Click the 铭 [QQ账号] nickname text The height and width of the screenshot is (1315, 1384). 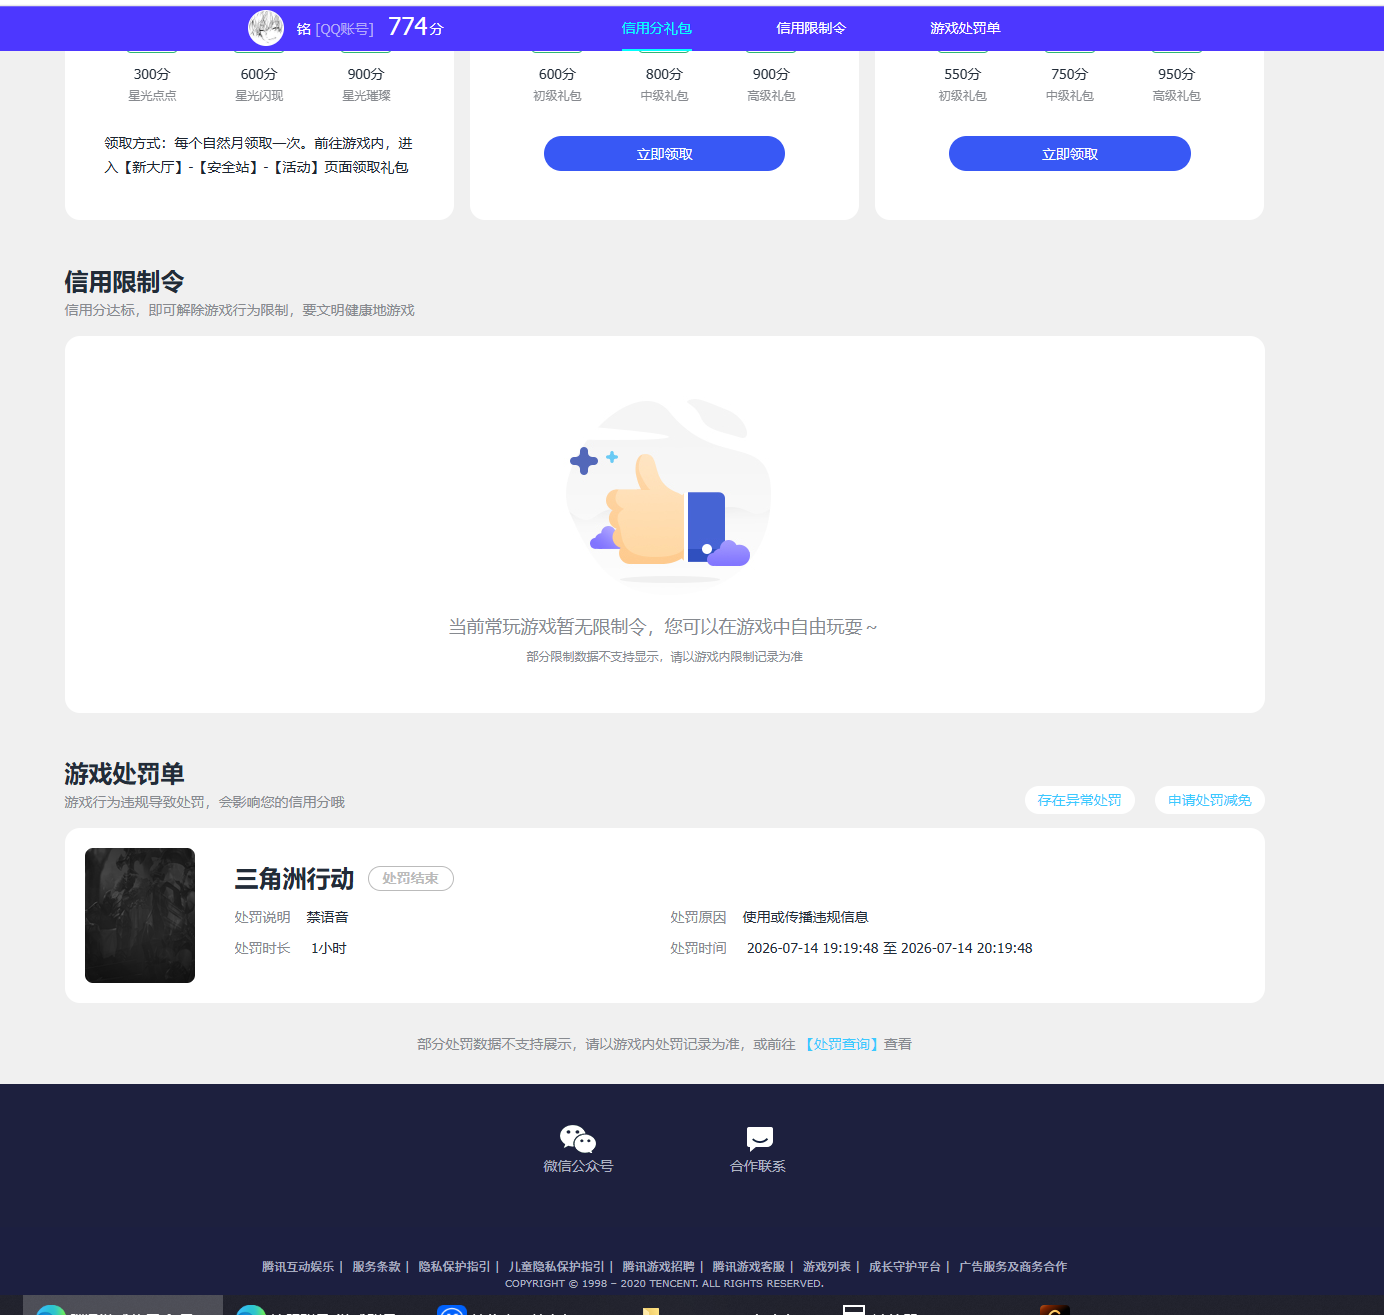[335, 29]
